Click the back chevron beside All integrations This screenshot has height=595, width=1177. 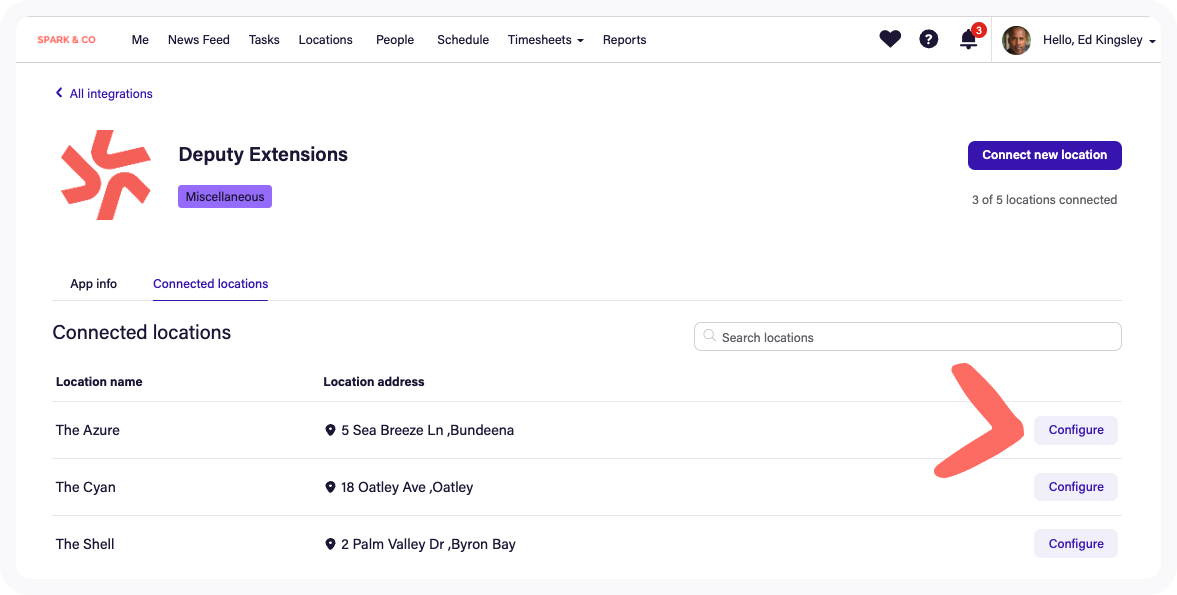[59, 93]
